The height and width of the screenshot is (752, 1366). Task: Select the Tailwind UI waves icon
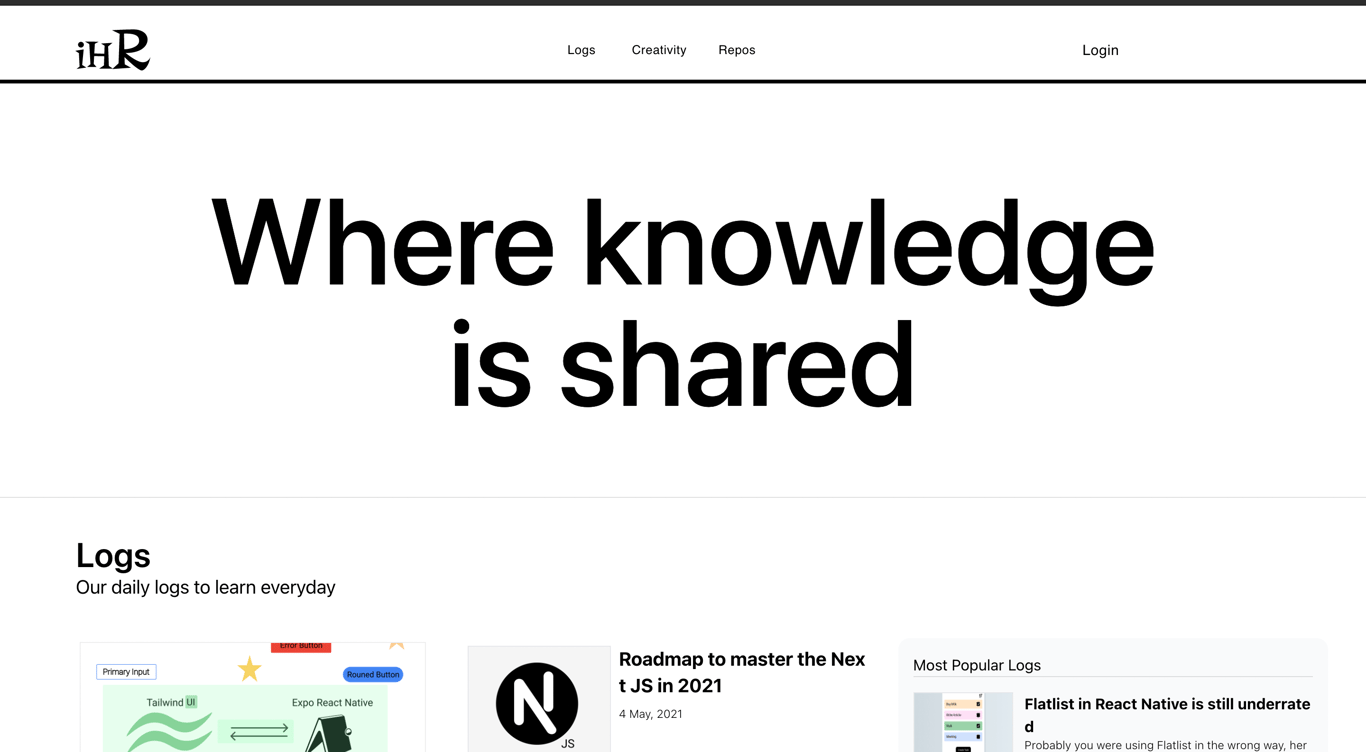coord(171,729)
